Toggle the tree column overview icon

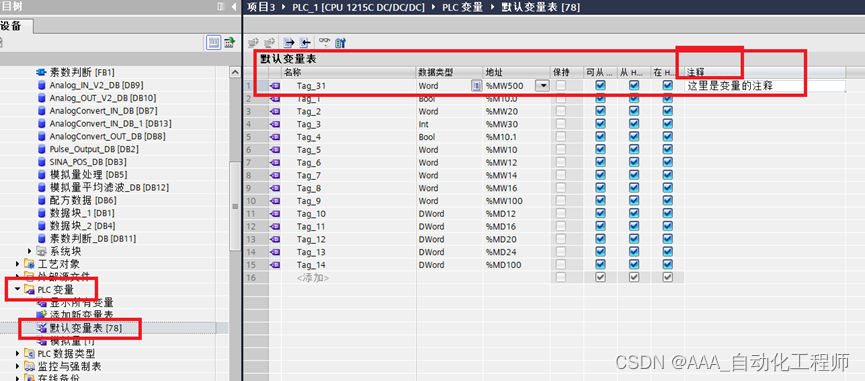pos(214,42)
